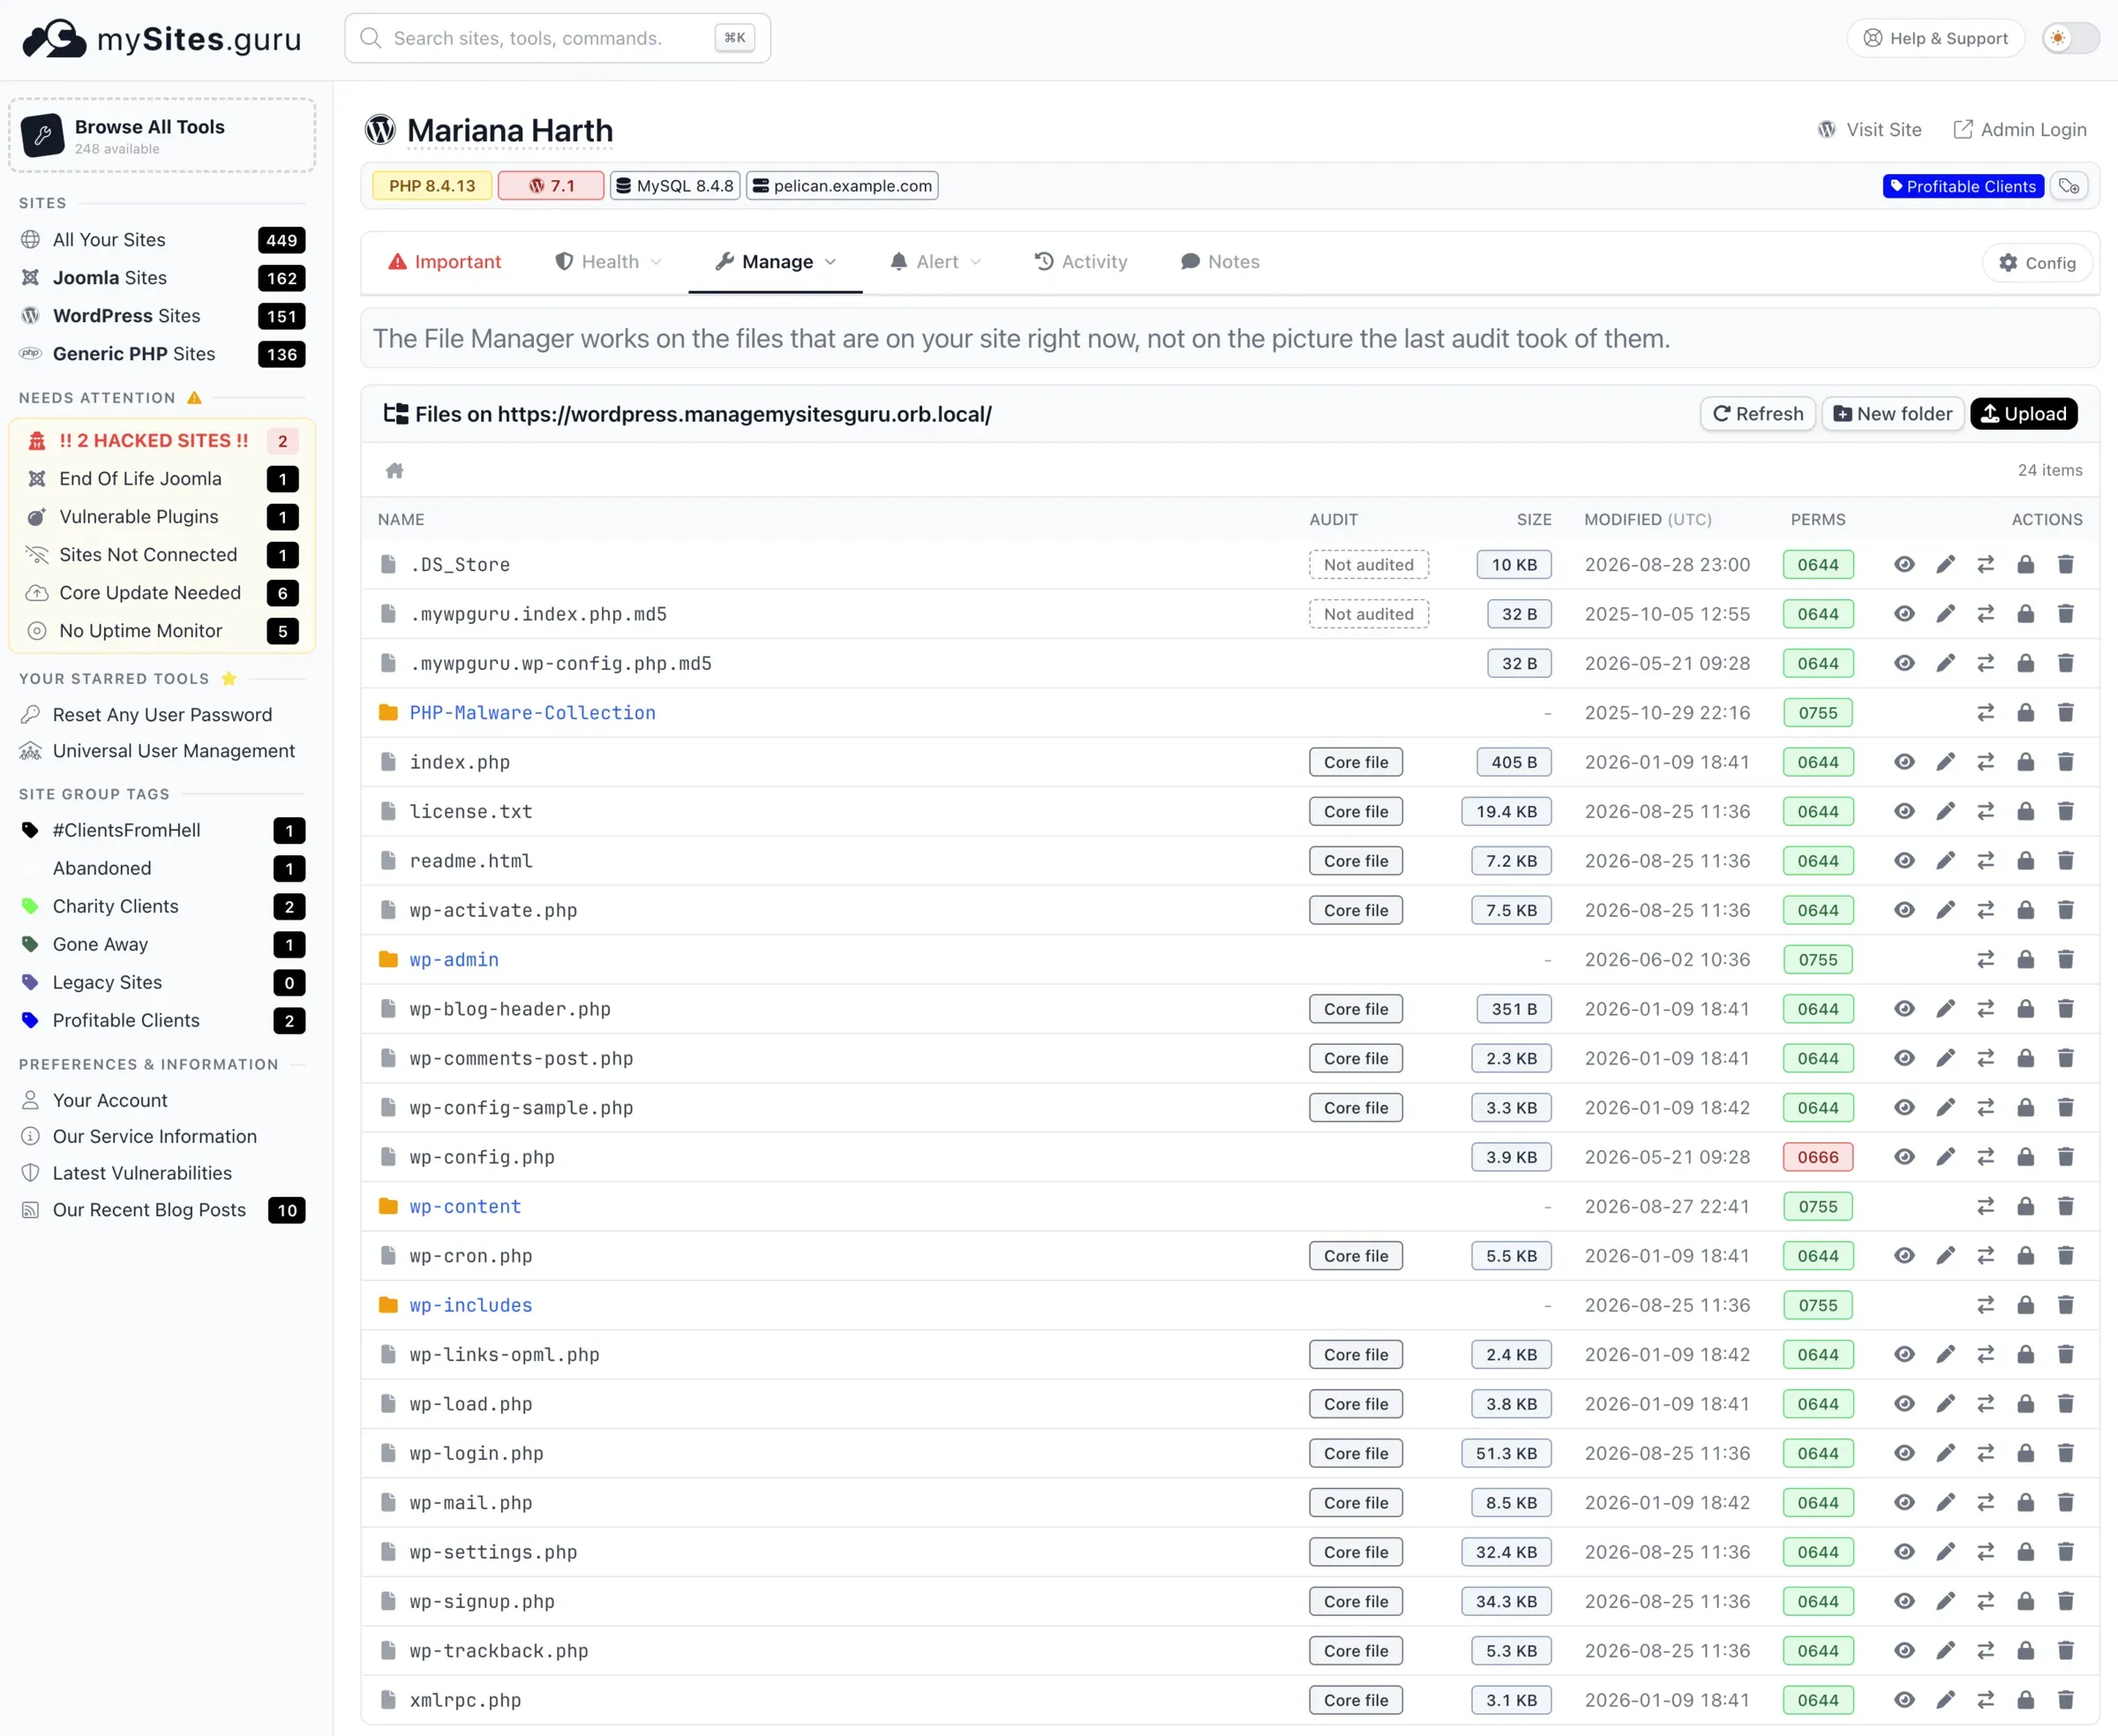Viewport: 2118px width, 1736px height.
Task: View xmlrpc.php with the eye icon
Action: [x=1905, y=1700]
